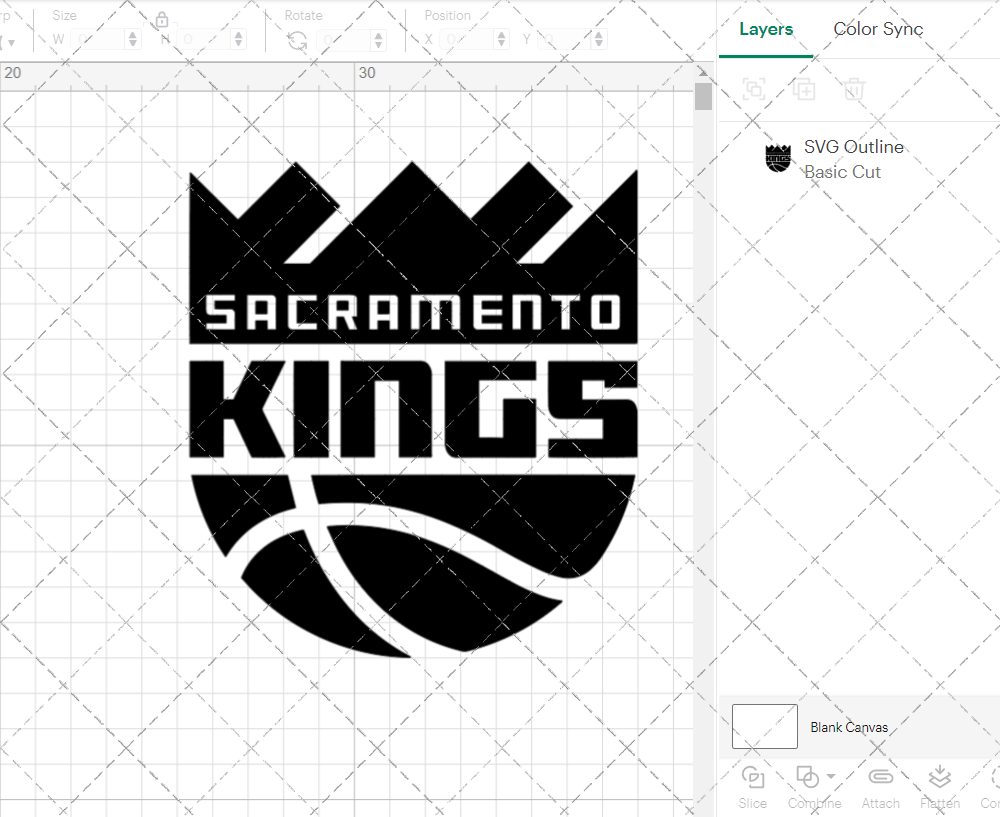The width and height of the screenshot is (1000, 817).
Task: Click the vertical canvas scrollbar
Action: (703, 95)
